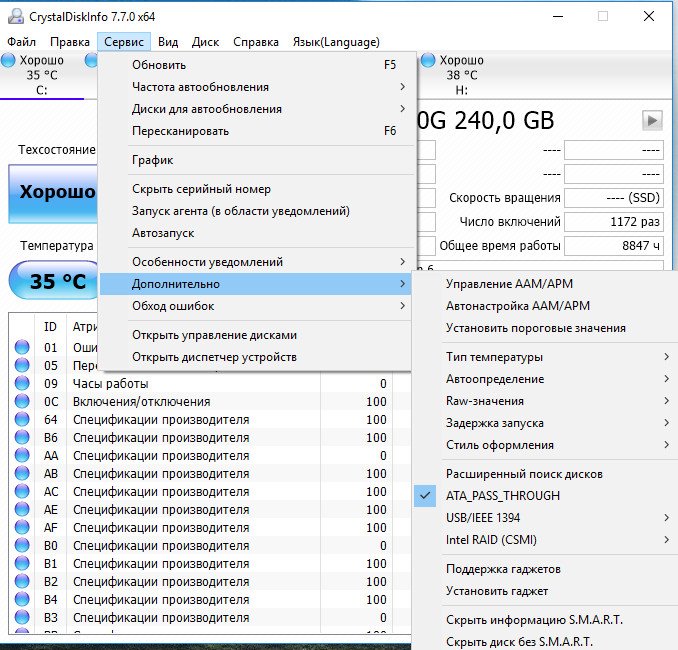Click the 35 °C temperature button
Image resolution: width=678 pixels, height=650 pixels.
point(54,280)
